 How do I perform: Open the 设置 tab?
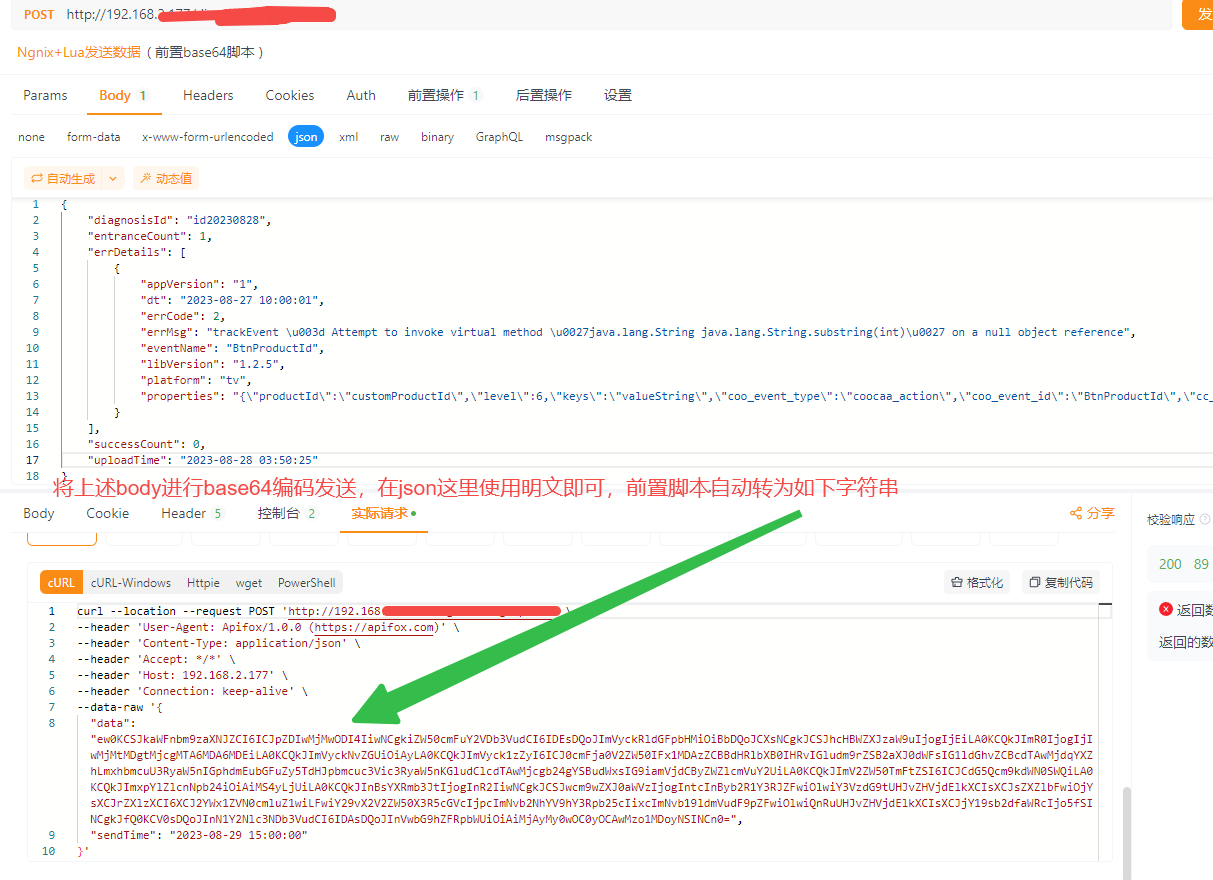click(618, 95)
